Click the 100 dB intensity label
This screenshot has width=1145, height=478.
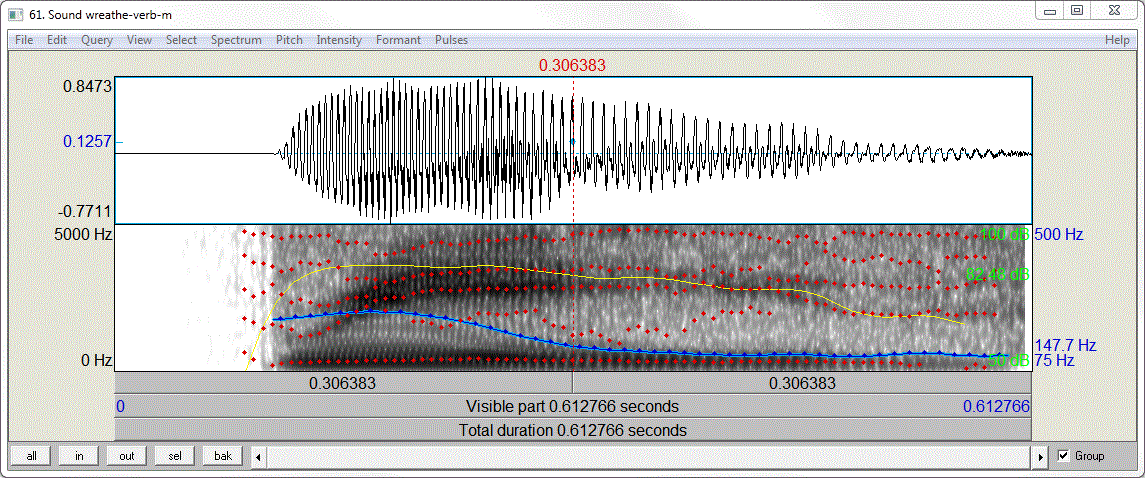(1005, 235)
